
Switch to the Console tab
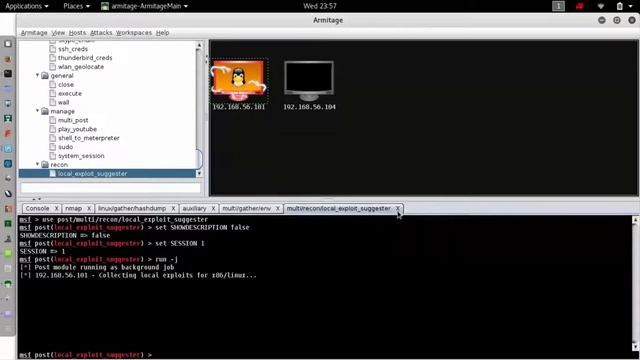coord(37,208)
